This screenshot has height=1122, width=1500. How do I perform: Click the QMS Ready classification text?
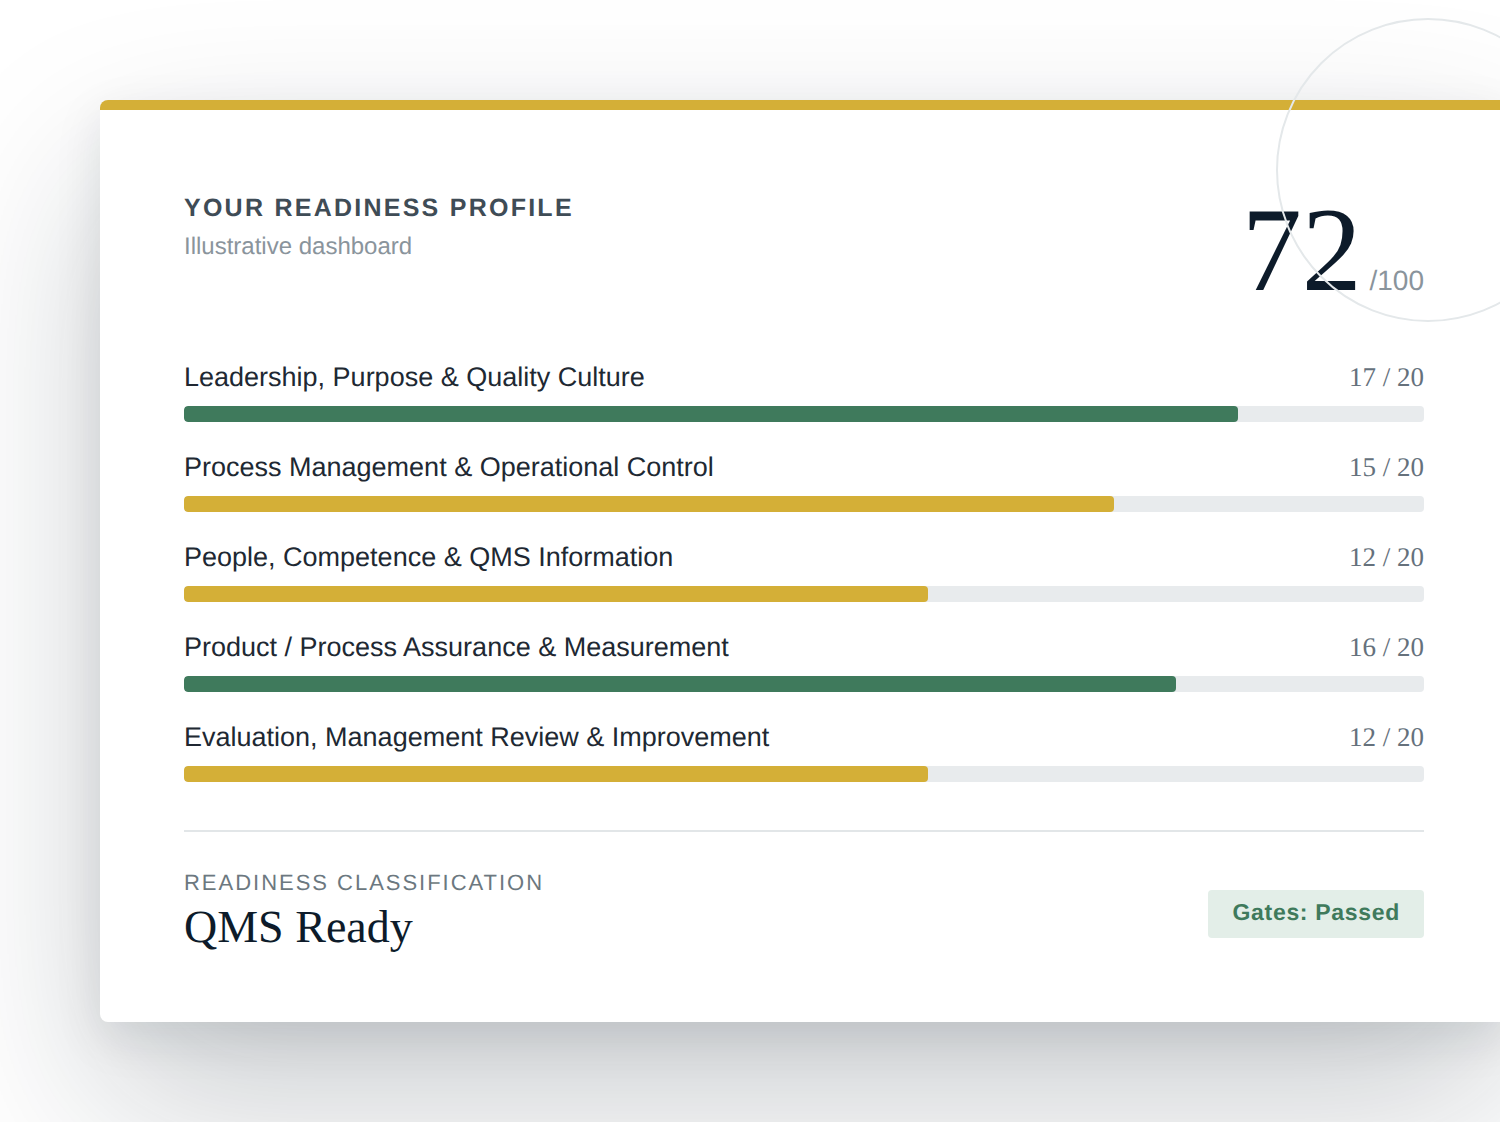tap(298, 928)
